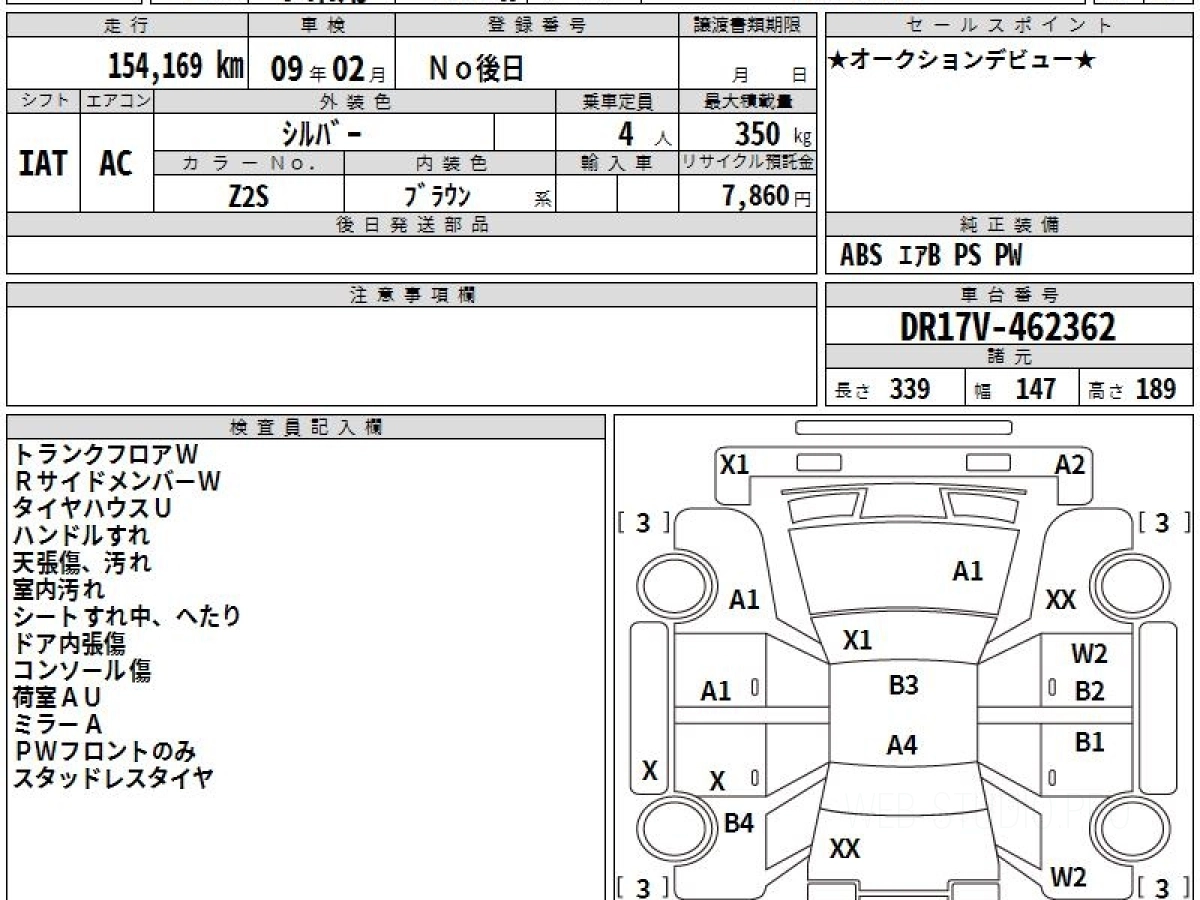This screenshot has height=900, width=1200.
Task: Select the 登録番号 header
Action: point(537,25)
